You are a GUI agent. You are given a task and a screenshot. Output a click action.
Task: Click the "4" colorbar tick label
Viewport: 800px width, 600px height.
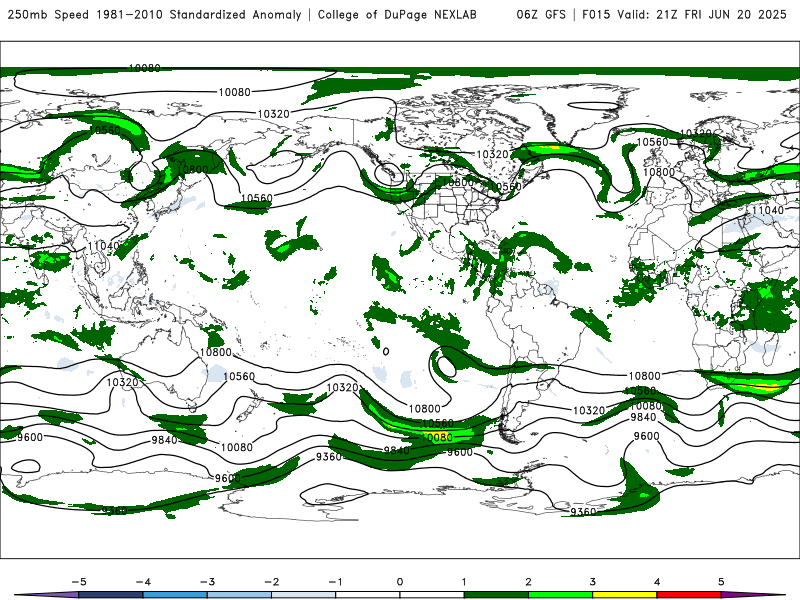click(x=657, y=582)
